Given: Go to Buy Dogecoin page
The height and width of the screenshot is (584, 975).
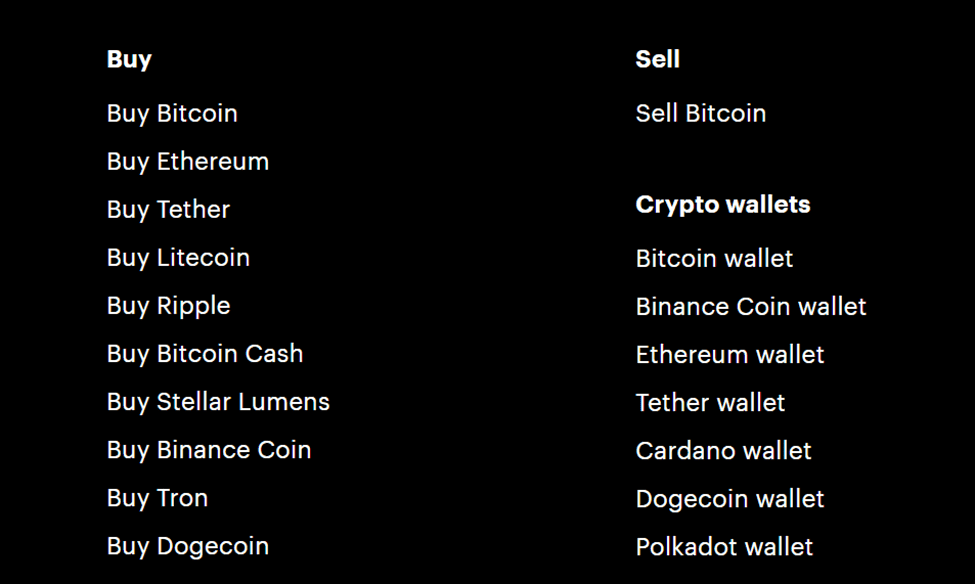Looking at the screenshot, I should point(188,546).
